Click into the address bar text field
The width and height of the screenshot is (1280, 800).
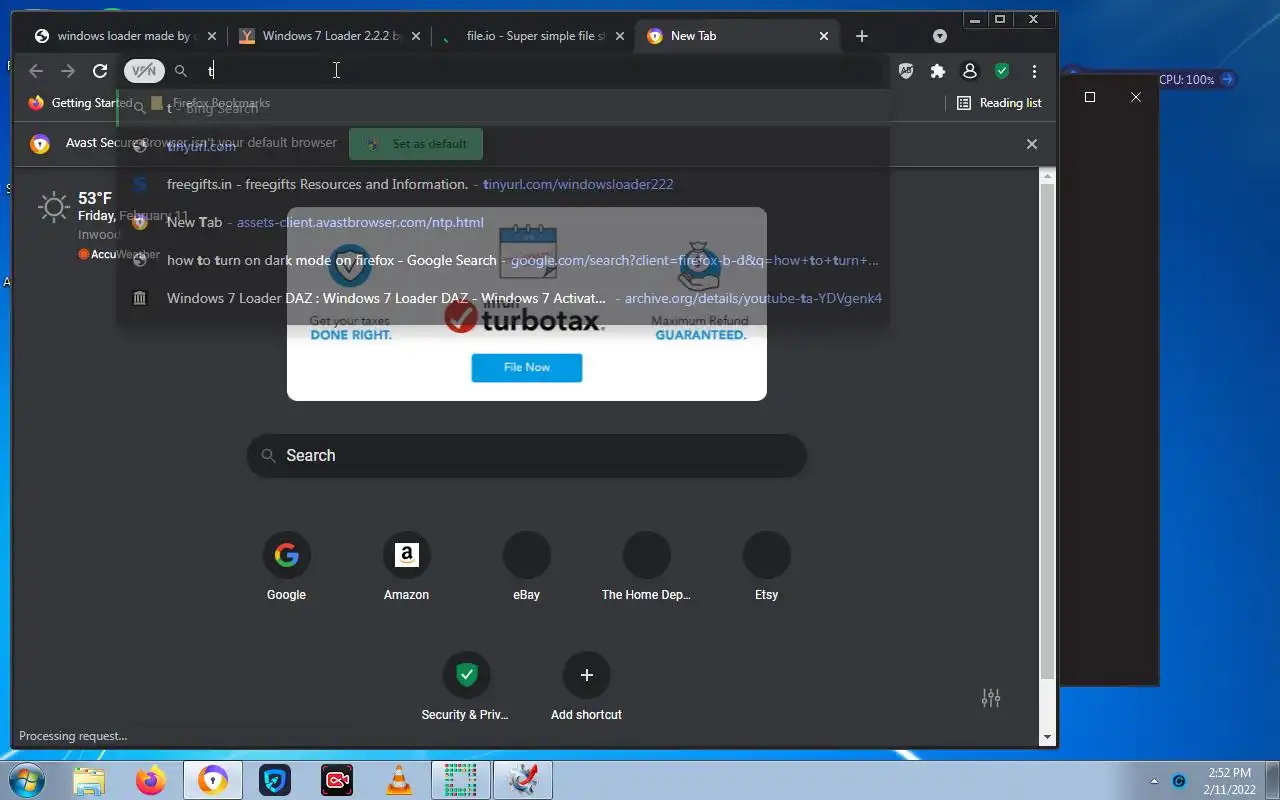540,71
